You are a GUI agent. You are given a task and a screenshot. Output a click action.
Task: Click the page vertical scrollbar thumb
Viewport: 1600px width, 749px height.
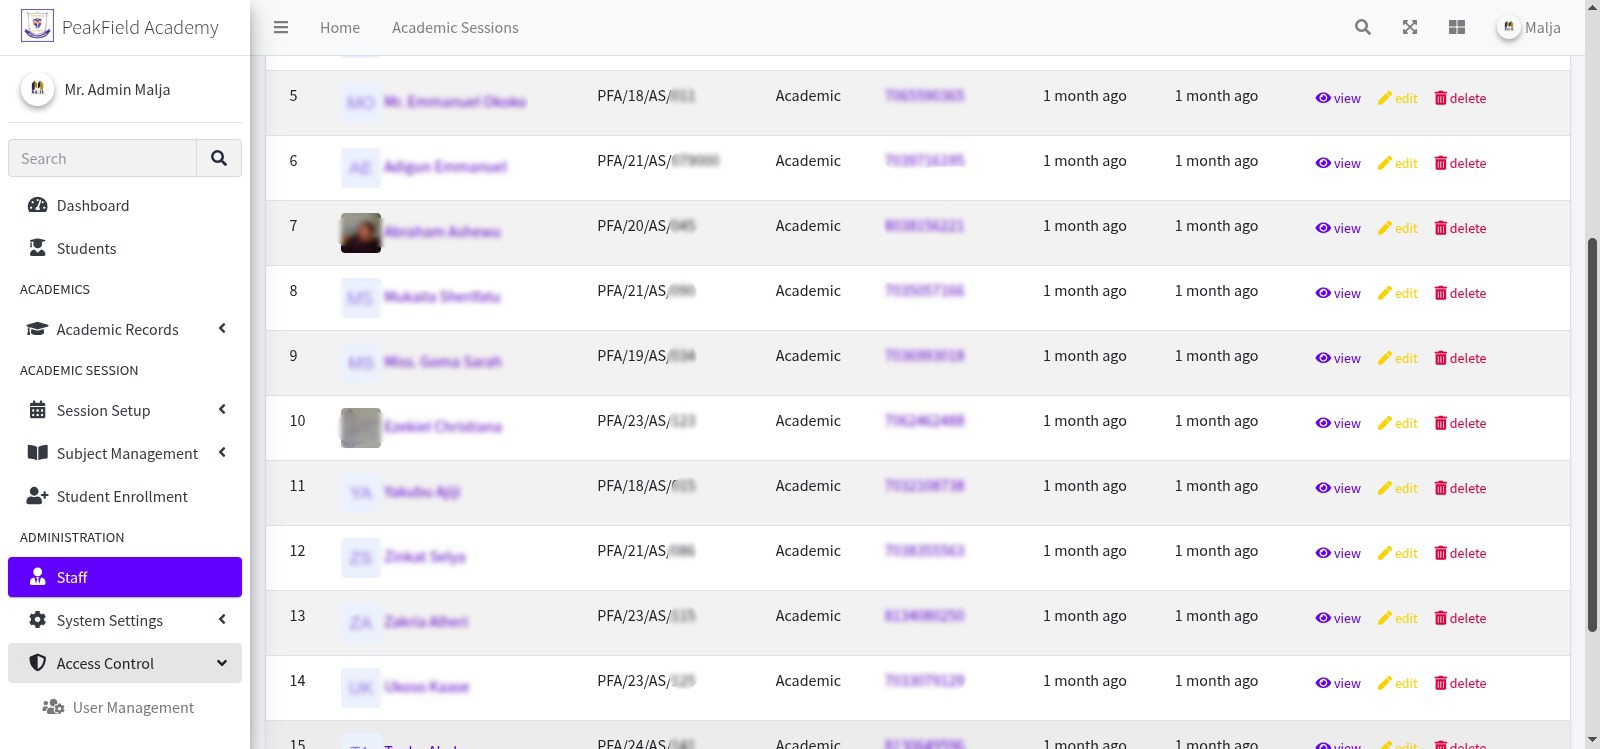1592,435
